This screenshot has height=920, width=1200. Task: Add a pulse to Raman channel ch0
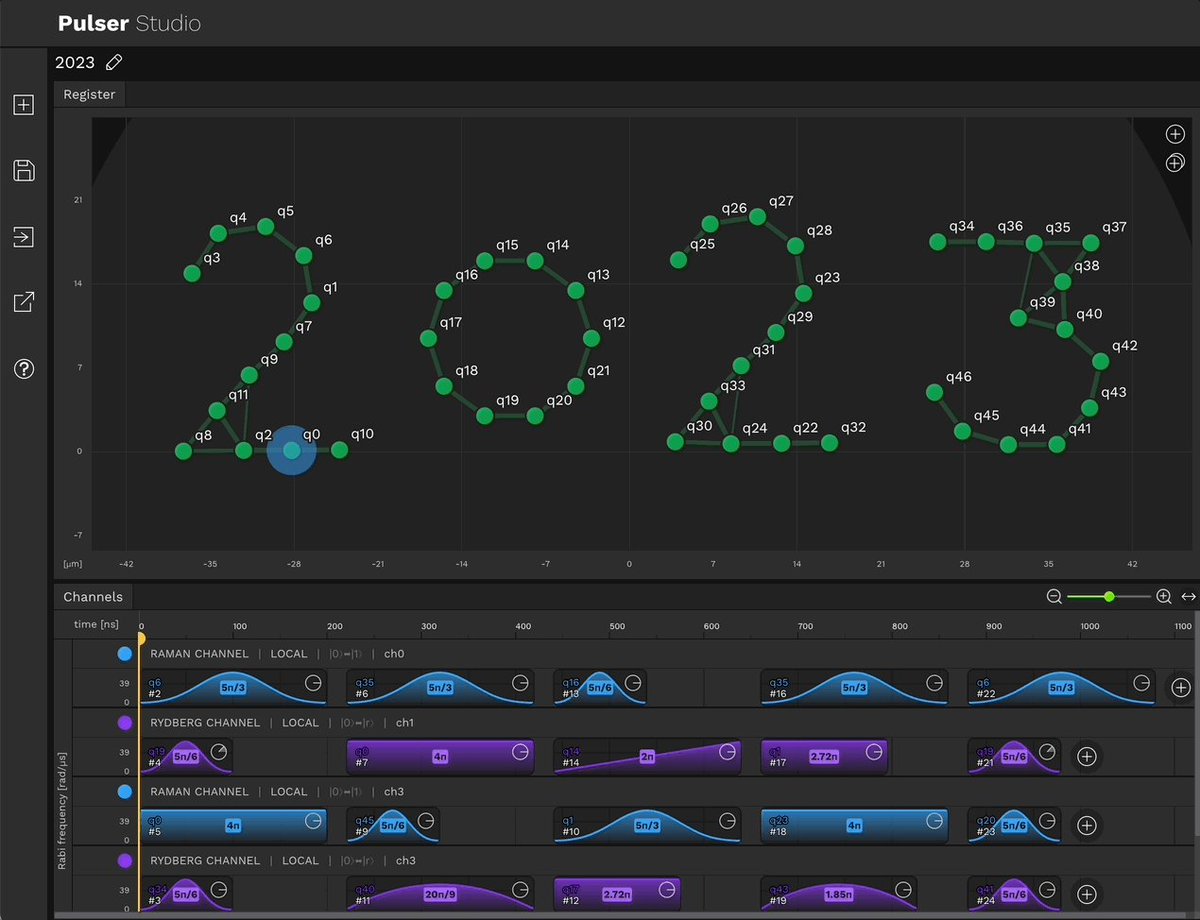[1180, 687]
